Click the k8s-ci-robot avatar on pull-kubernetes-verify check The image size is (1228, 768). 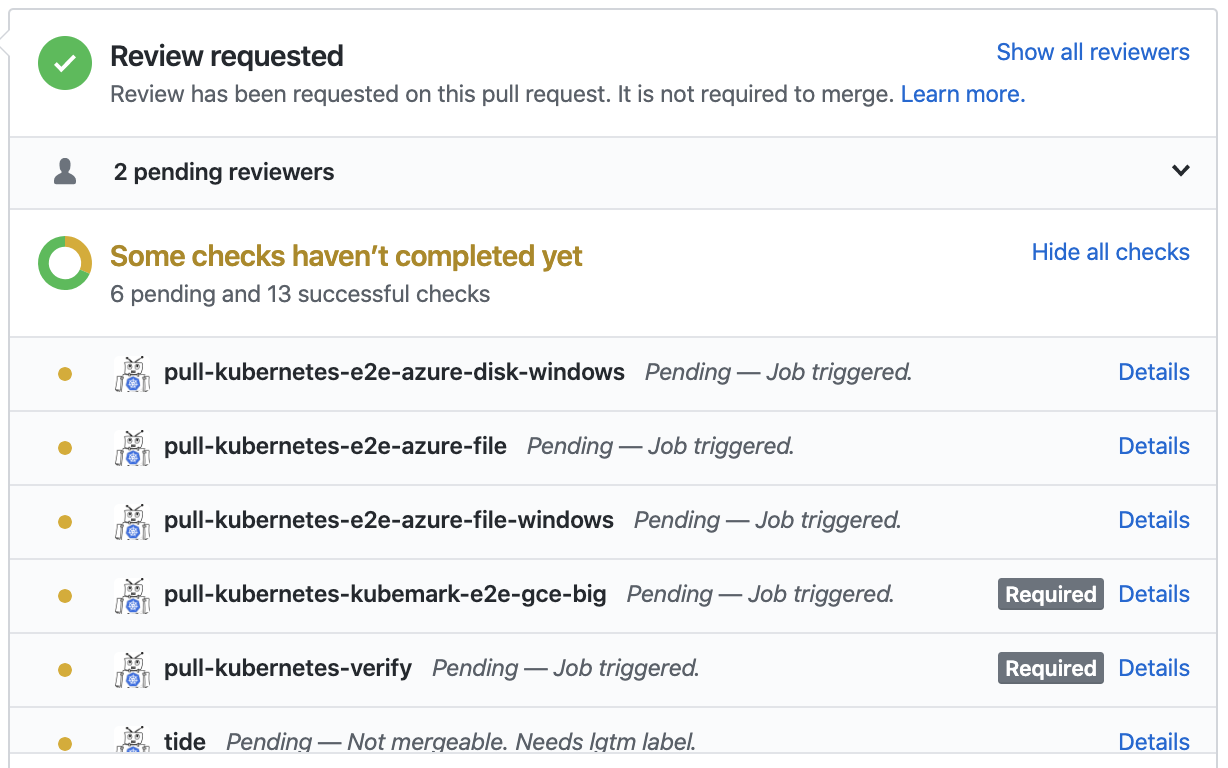coord(131,668)
